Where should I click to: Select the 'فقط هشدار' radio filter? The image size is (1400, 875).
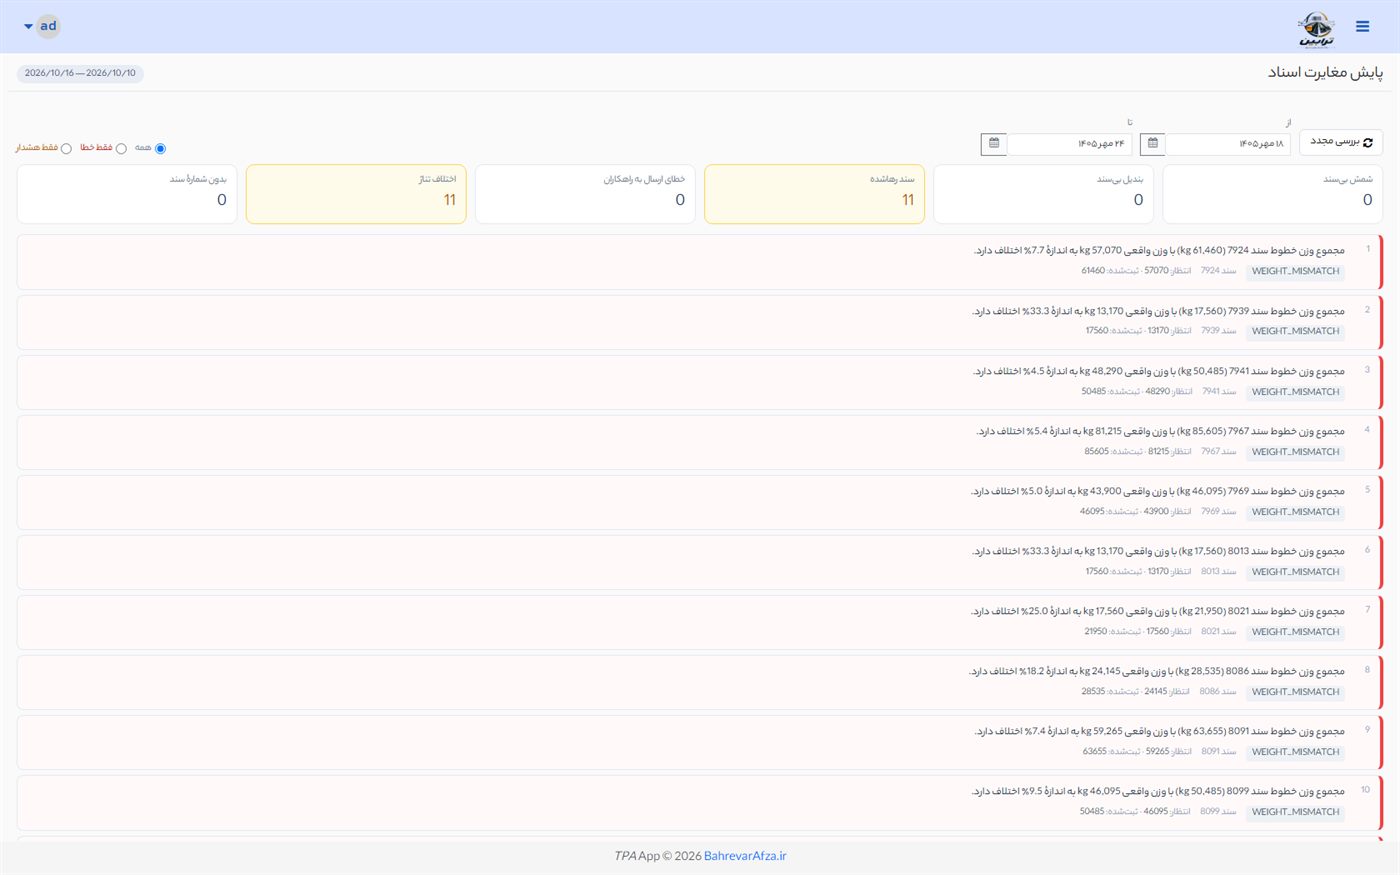(66, 148)
